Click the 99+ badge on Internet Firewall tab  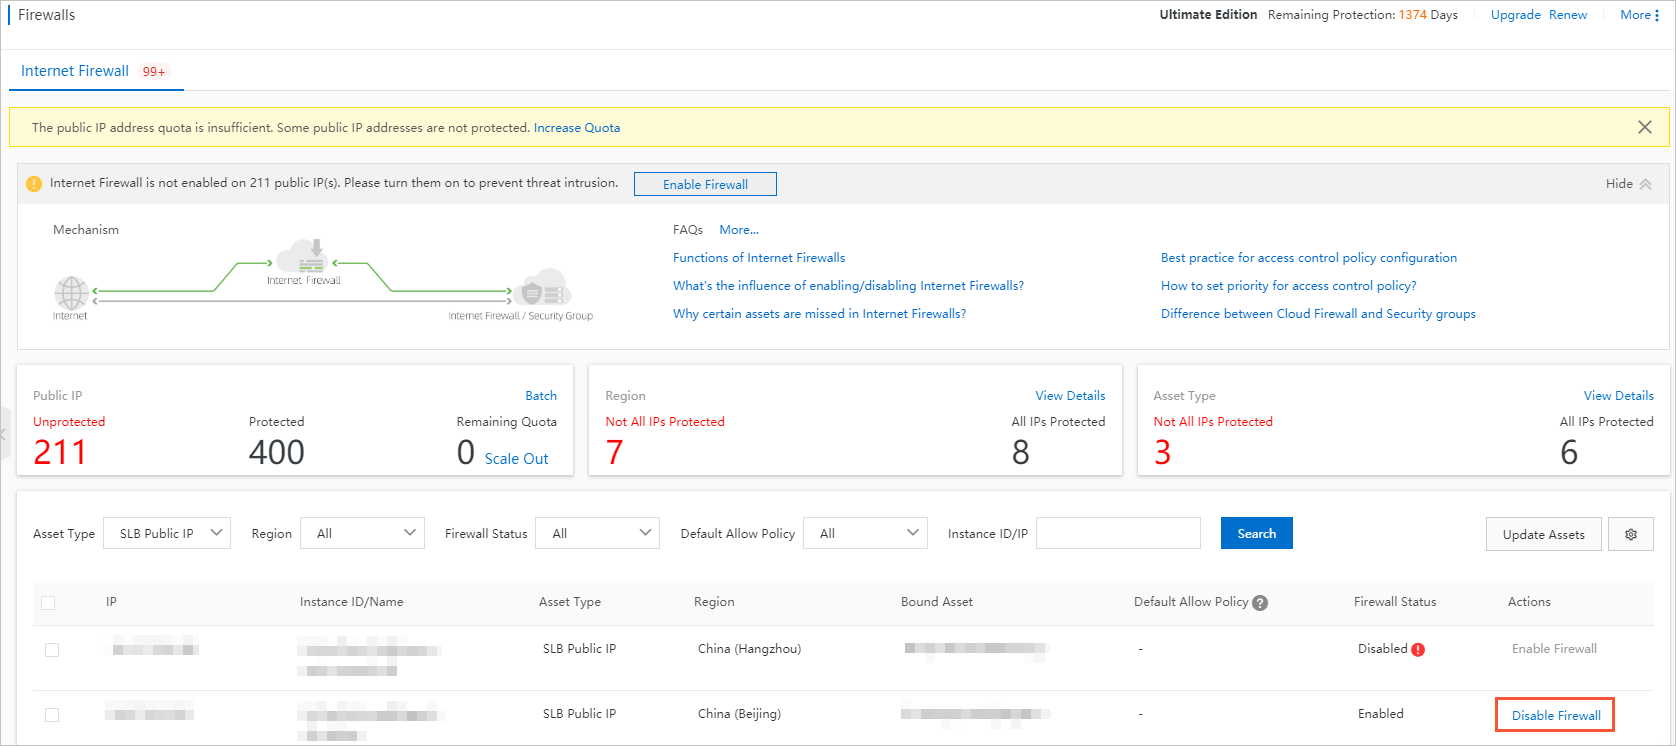tap(154, 72)
